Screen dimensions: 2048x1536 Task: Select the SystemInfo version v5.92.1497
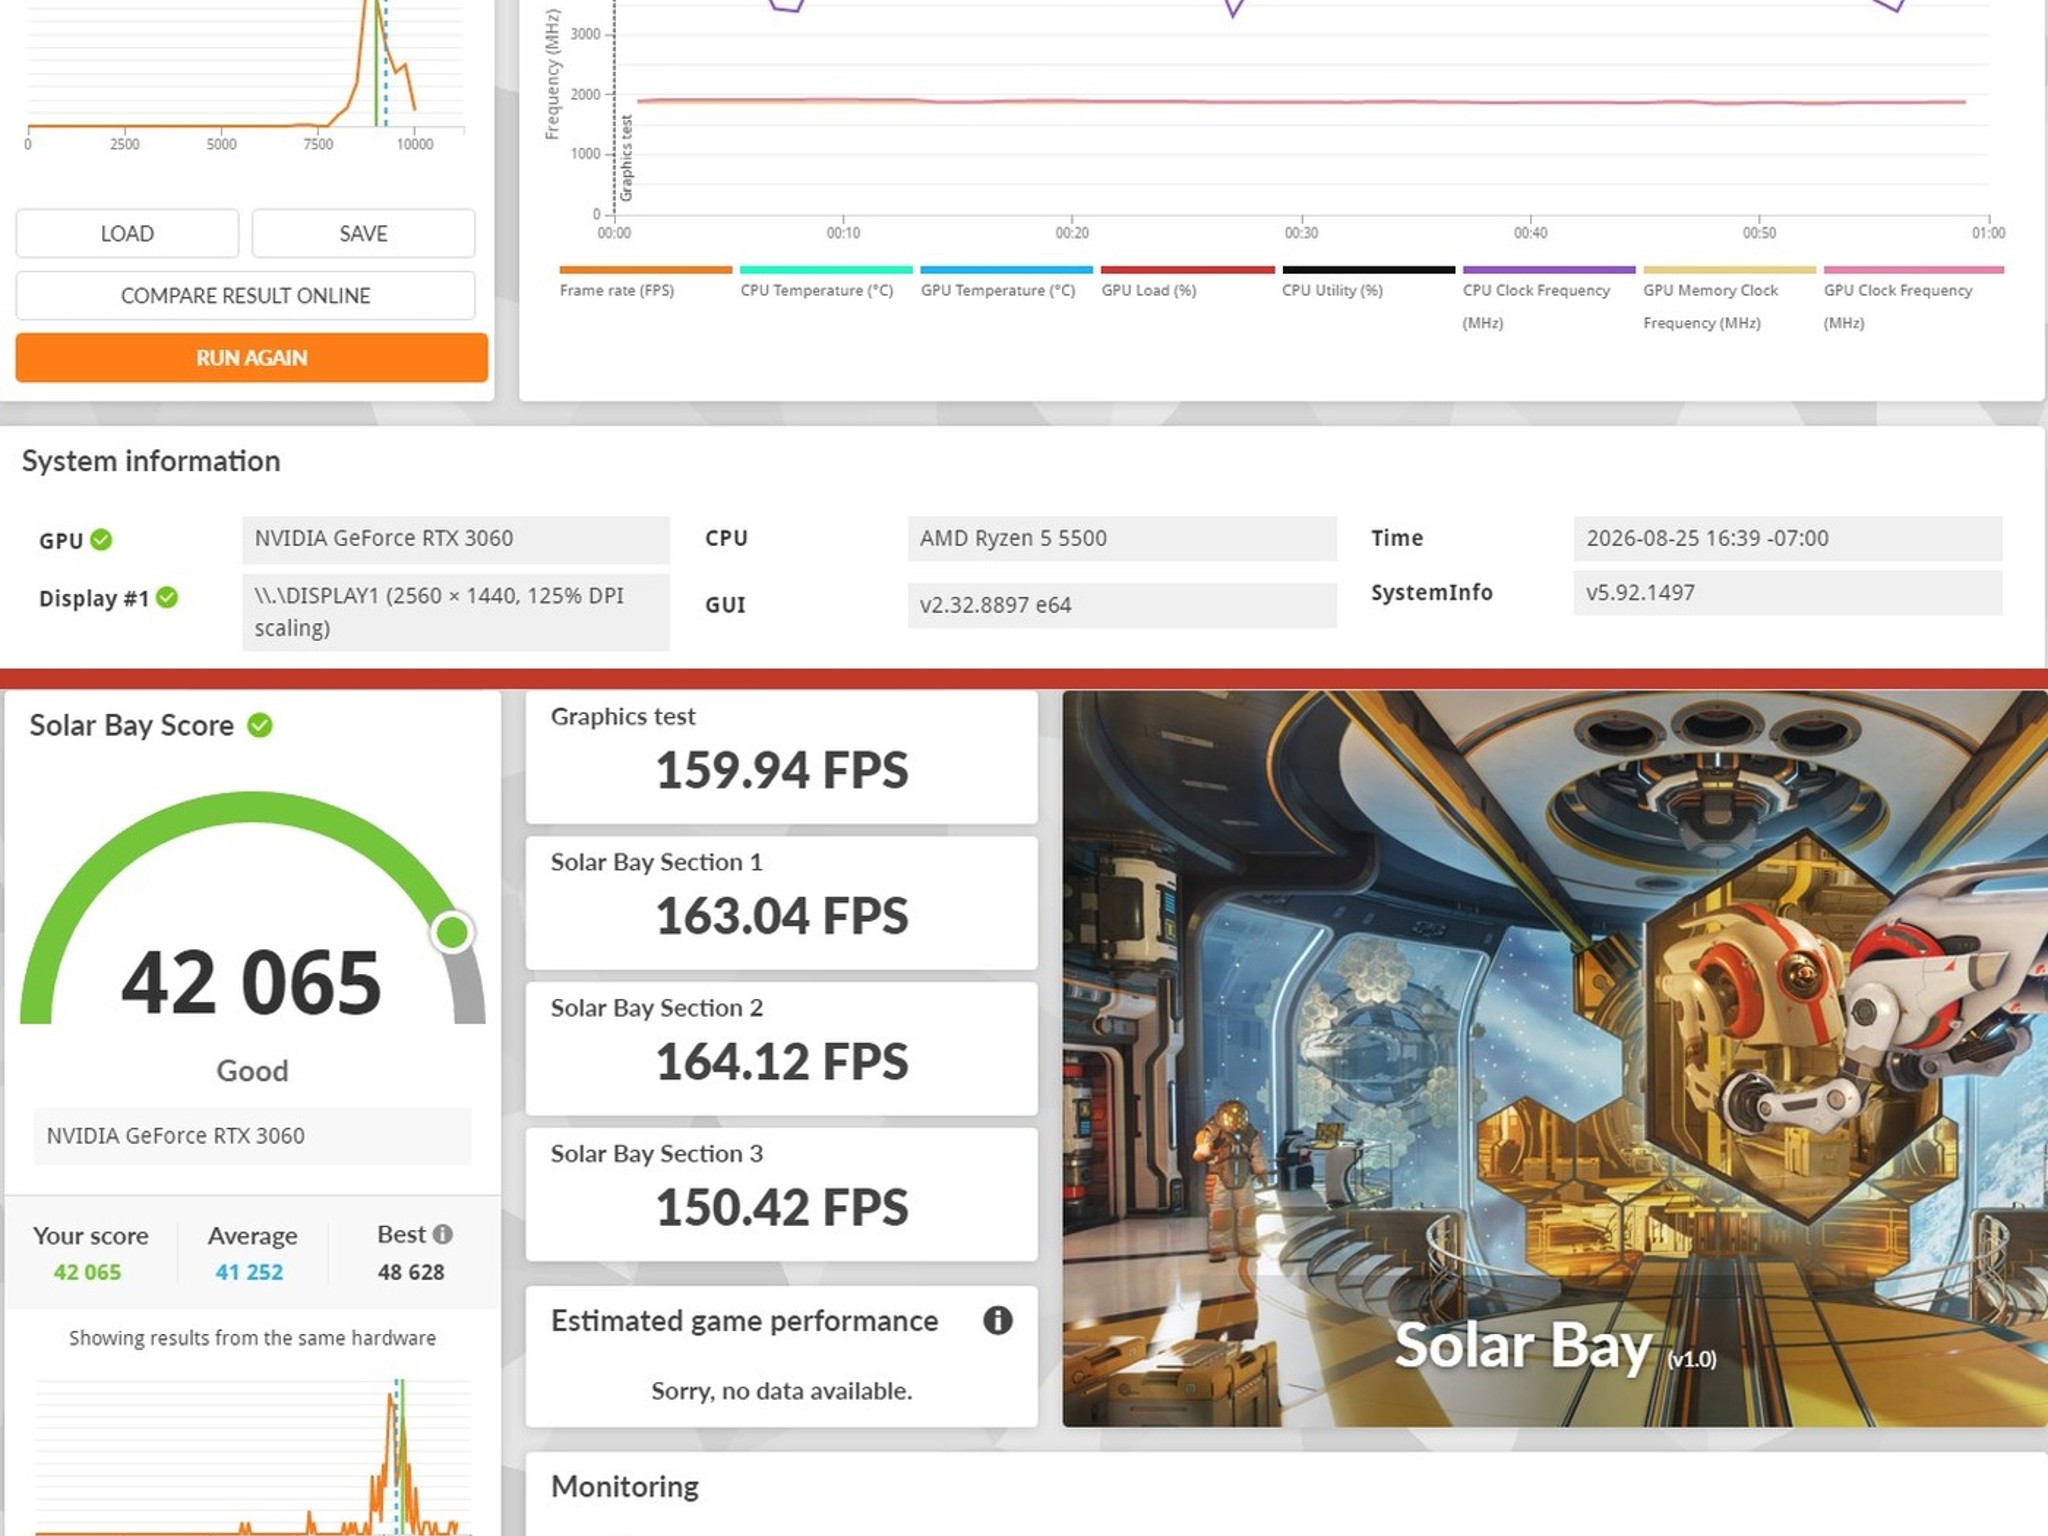click(x=1787, y=593)
